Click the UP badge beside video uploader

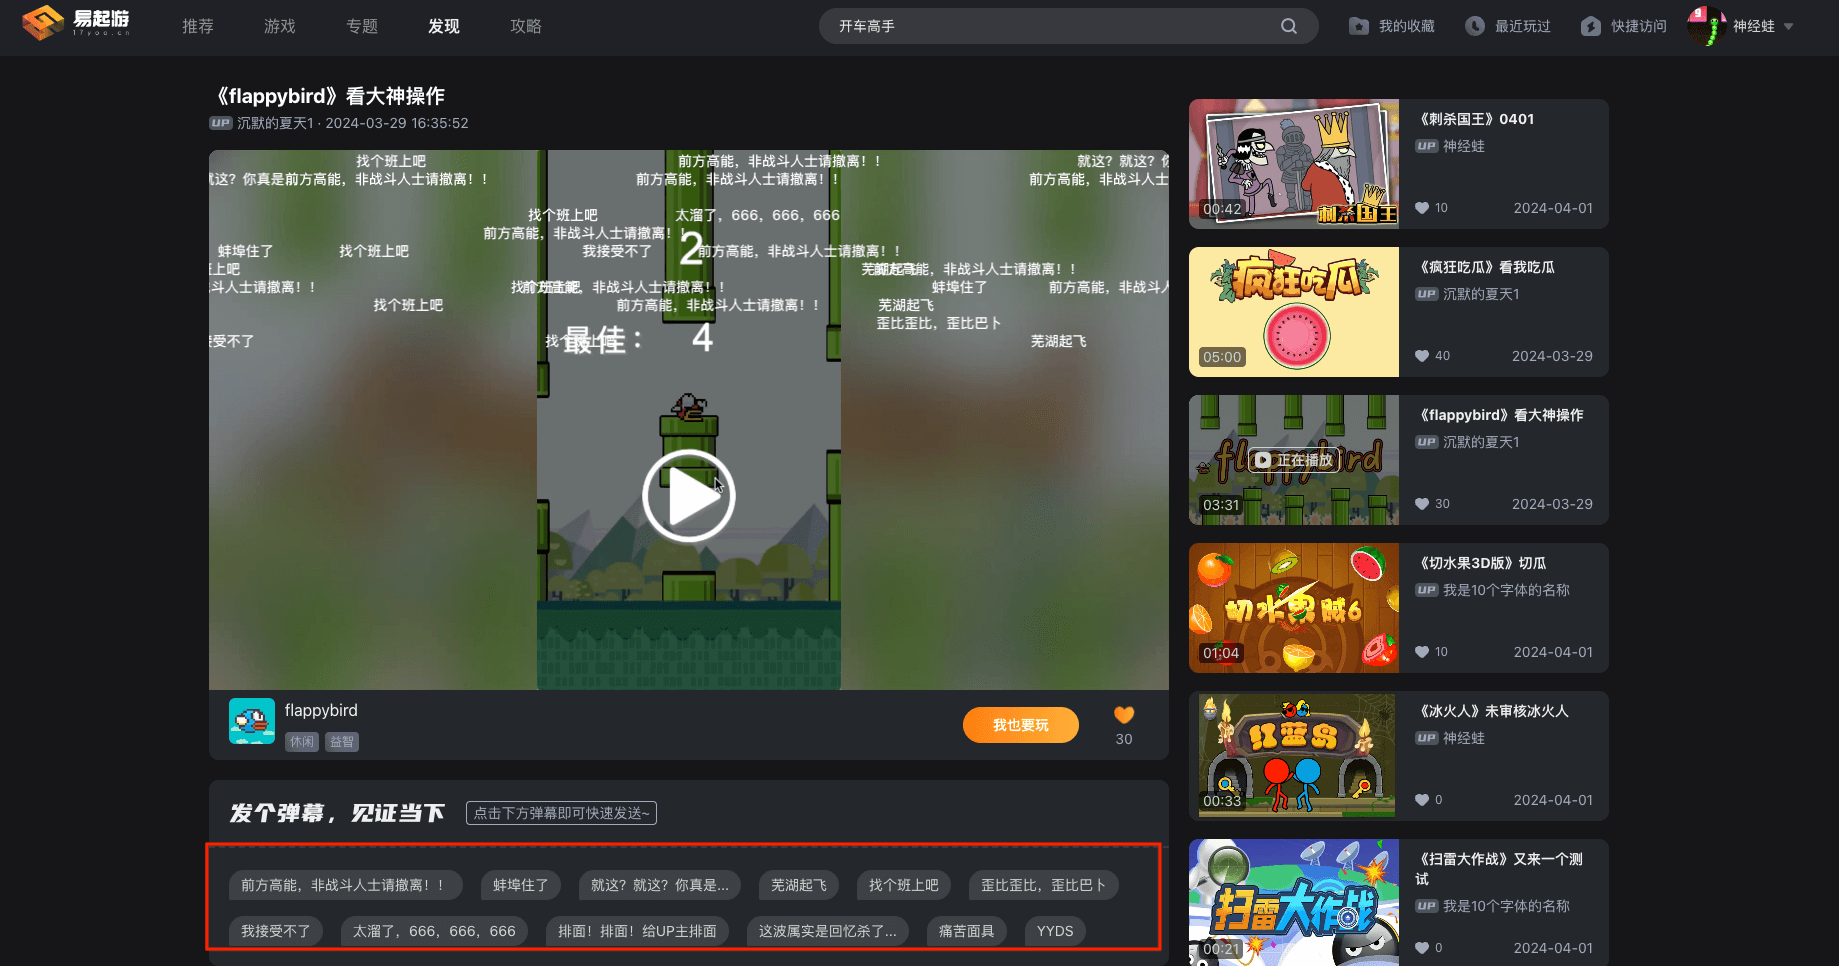(221, 123)
